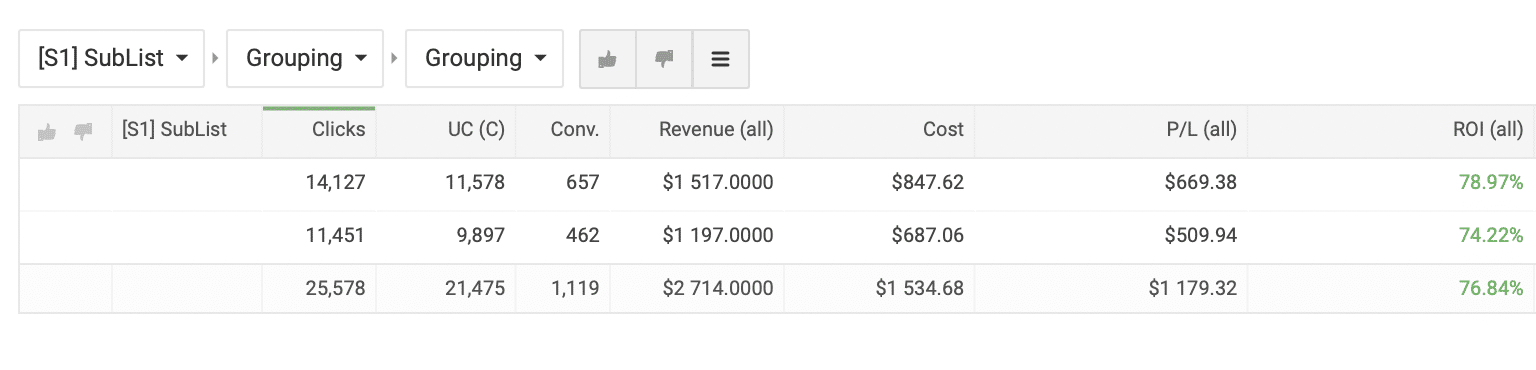Select the row with 14,127 clicks
The height and width of the screenshot is (370, 1536).
click(777, 183)
